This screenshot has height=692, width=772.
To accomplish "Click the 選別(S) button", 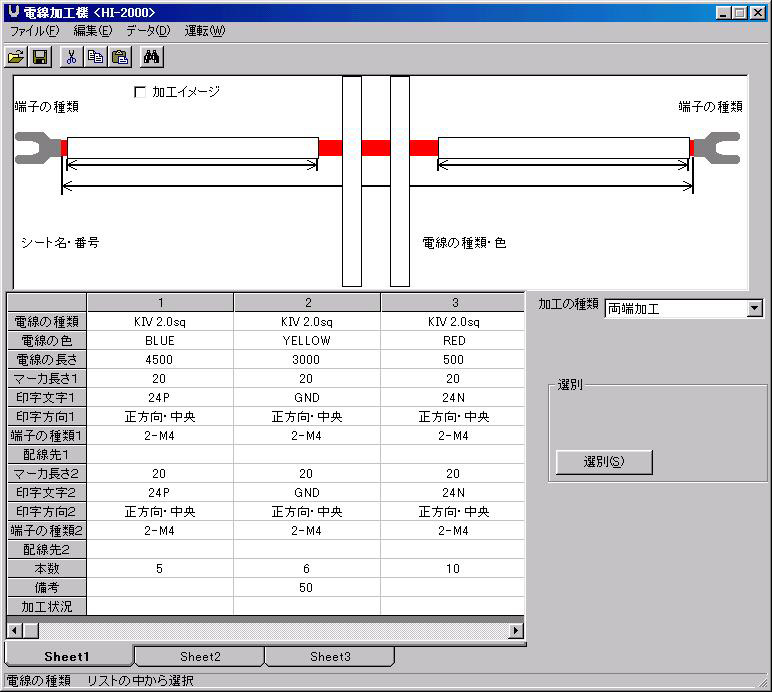I will tap(604, 462).
